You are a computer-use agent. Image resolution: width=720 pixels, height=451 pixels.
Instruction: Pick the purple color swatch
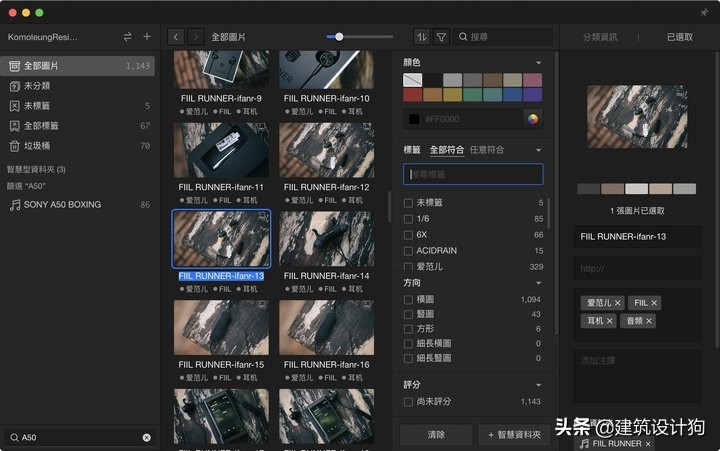coord(532,95)
